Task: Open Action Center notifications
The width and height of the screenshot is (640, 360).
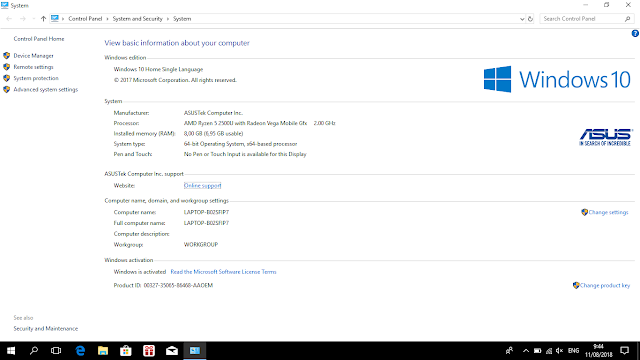Action: pyautogui.click(x=624, y=351)
